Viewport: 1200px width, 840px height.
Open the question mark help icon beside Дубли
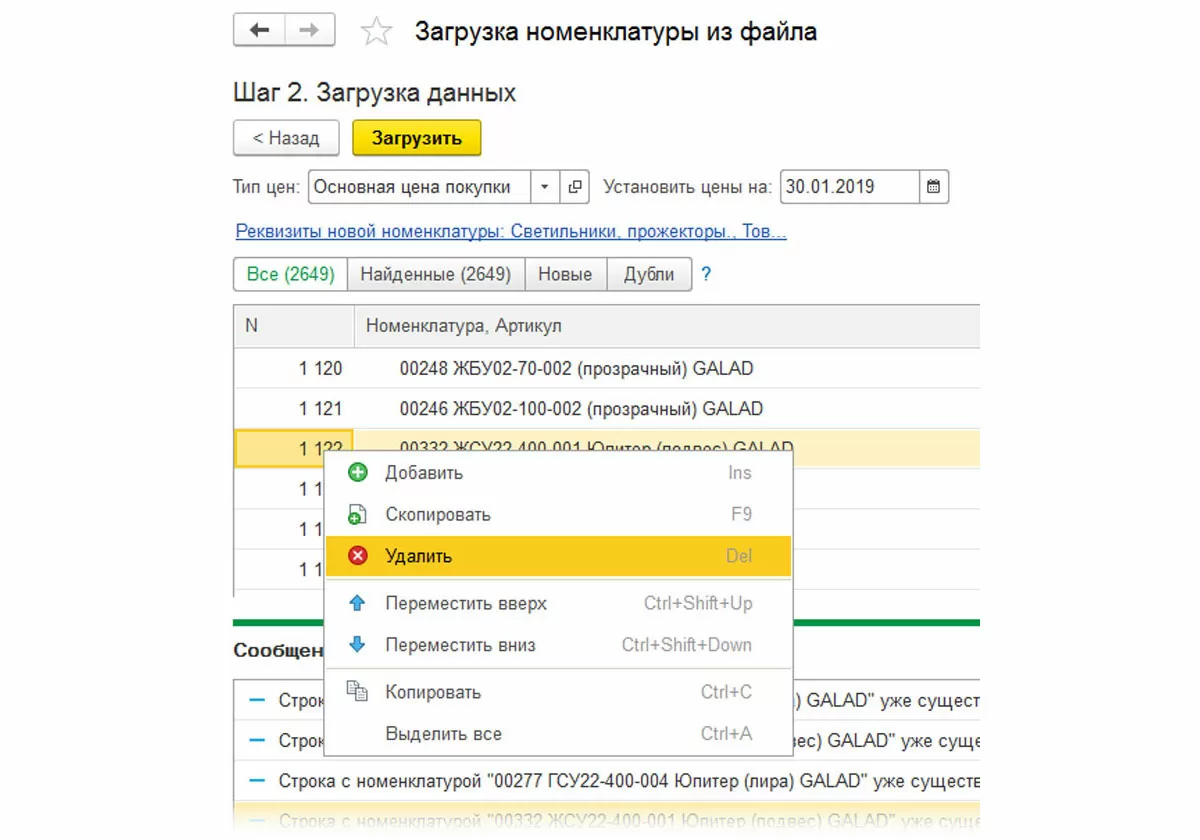[x=706, y=274]
